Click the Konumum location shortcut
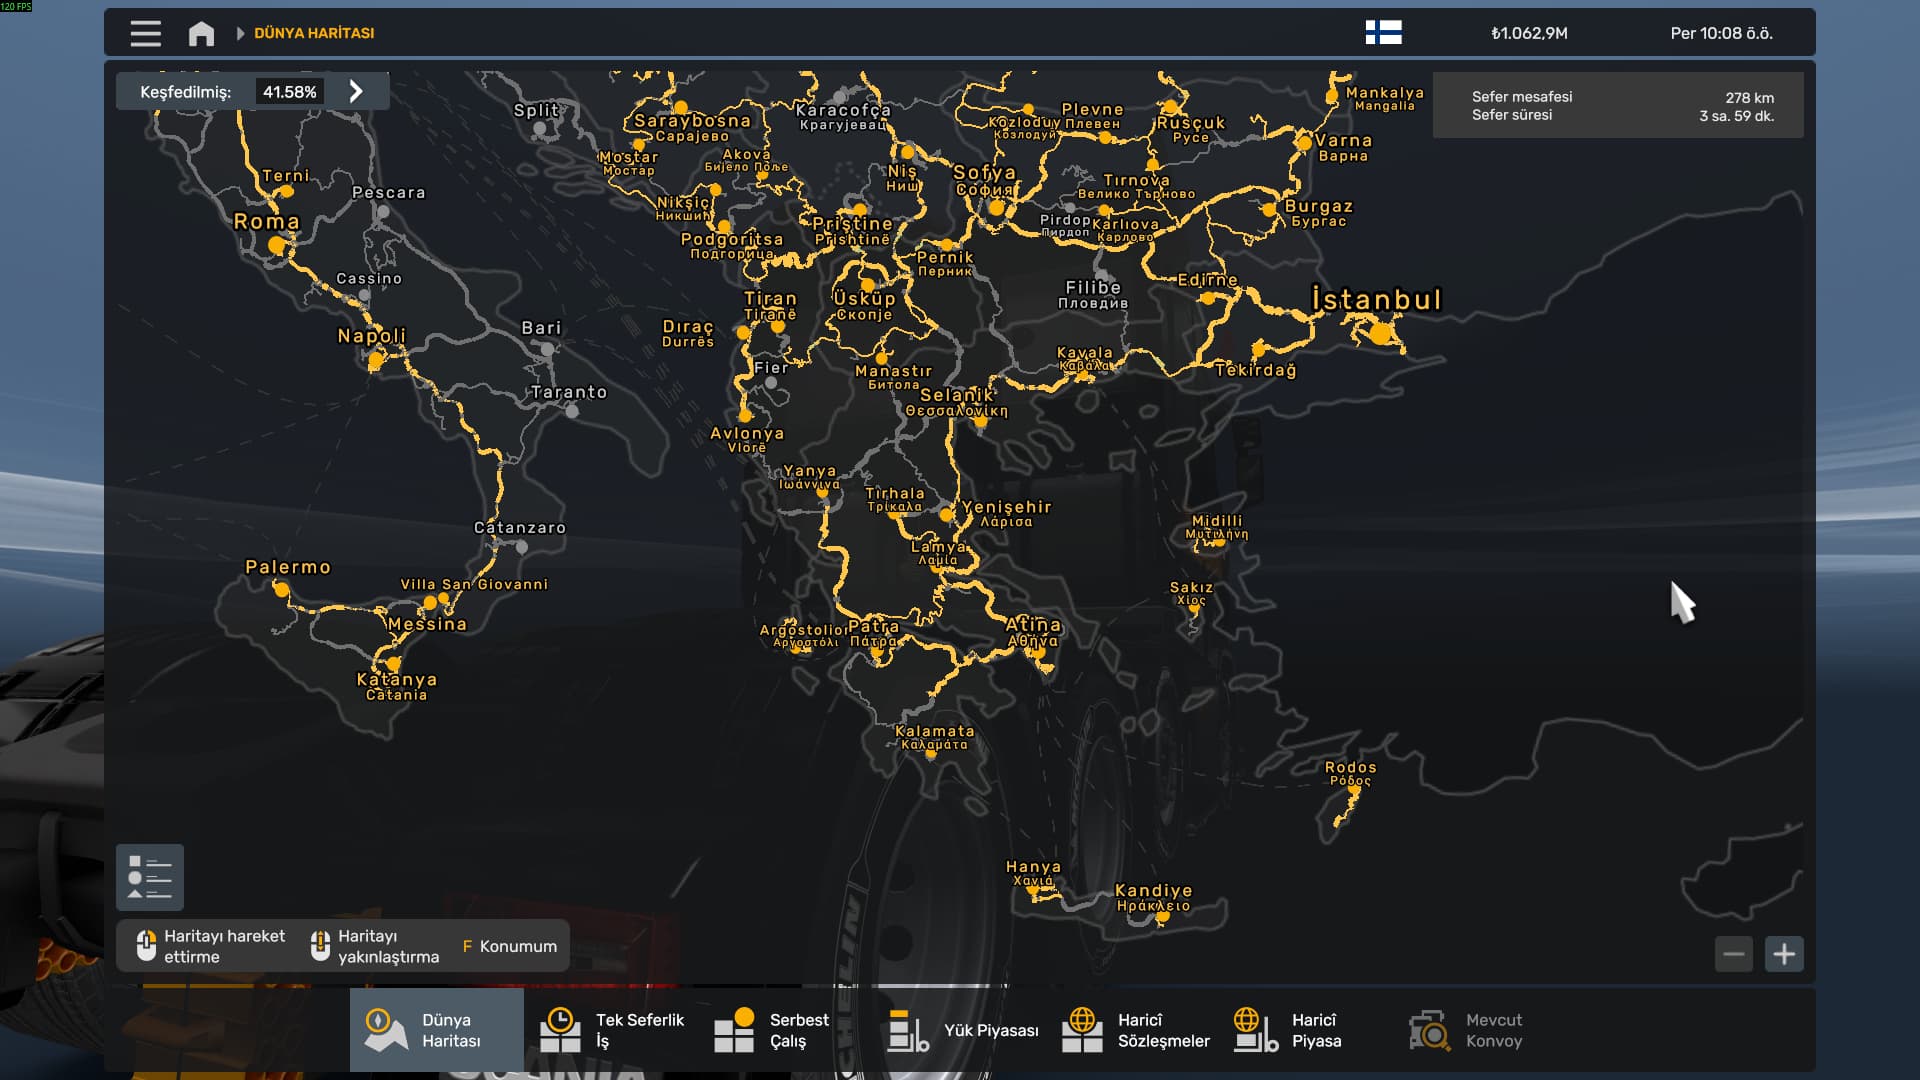Screen dimensions: 1920x1080 [510, 946]
